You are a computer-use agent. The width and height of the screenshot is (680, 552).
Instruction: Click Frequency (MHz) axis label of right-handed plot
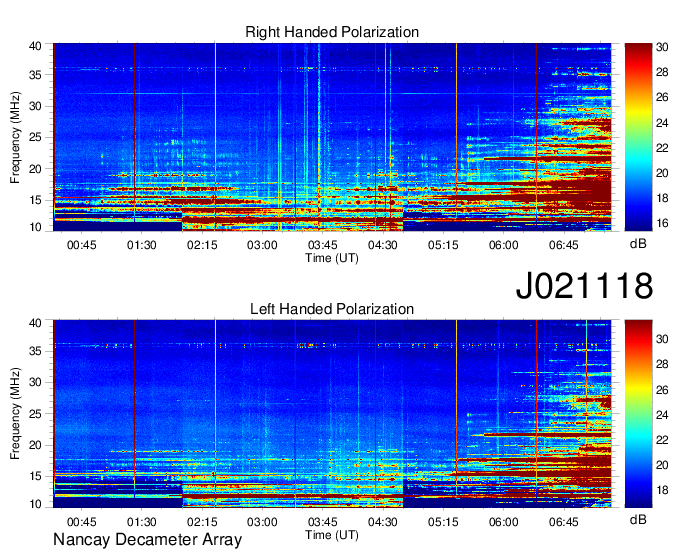click(x=15, y=137)
